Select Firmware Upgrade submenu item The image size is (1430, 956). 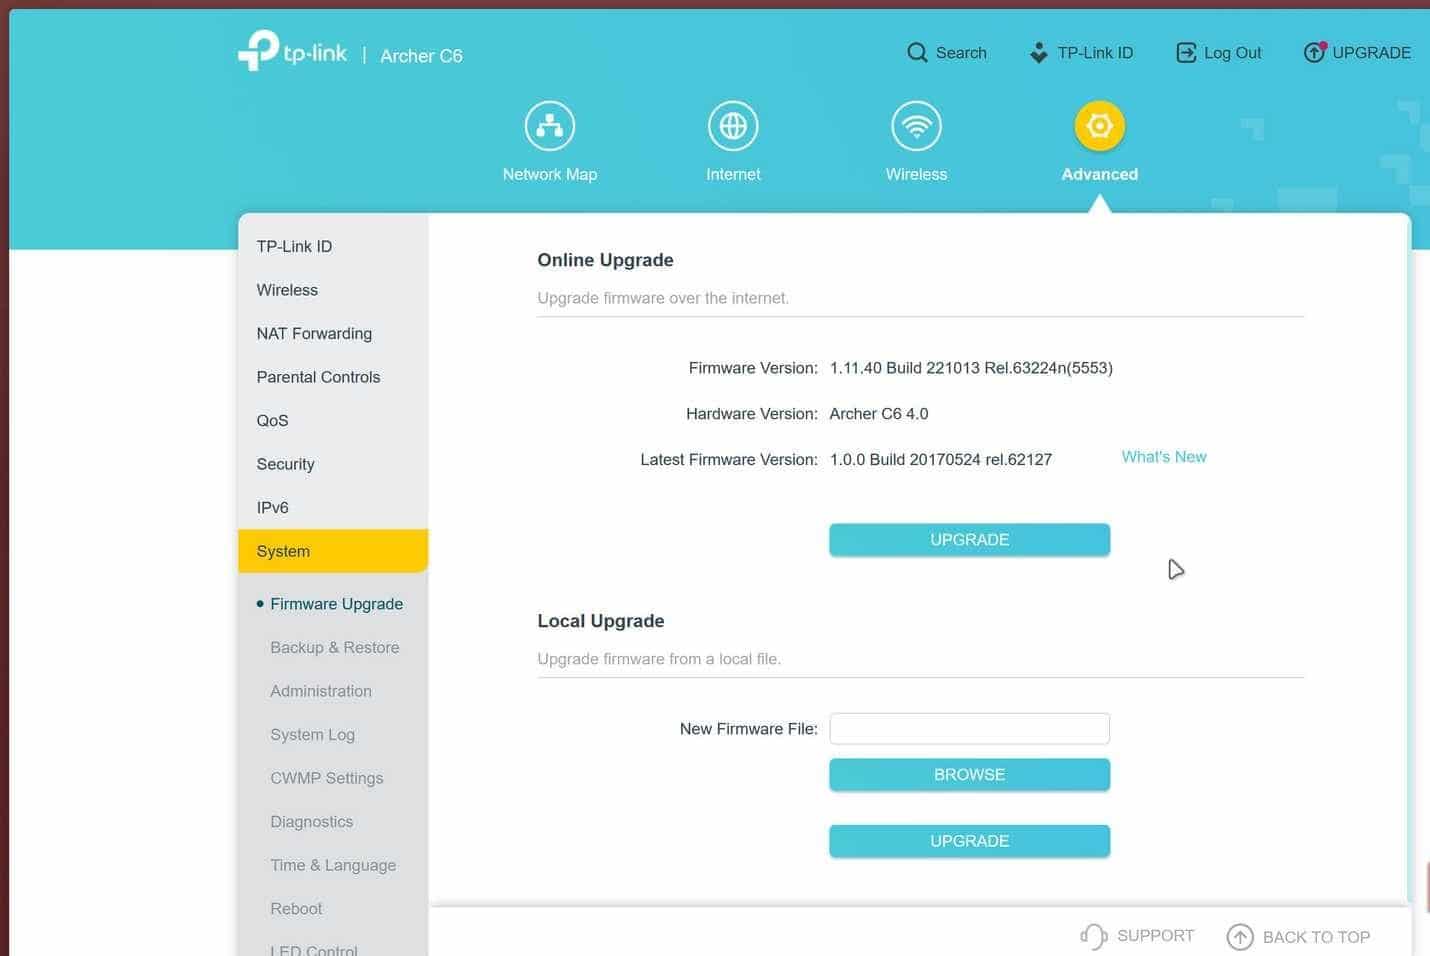coord(336,604)
